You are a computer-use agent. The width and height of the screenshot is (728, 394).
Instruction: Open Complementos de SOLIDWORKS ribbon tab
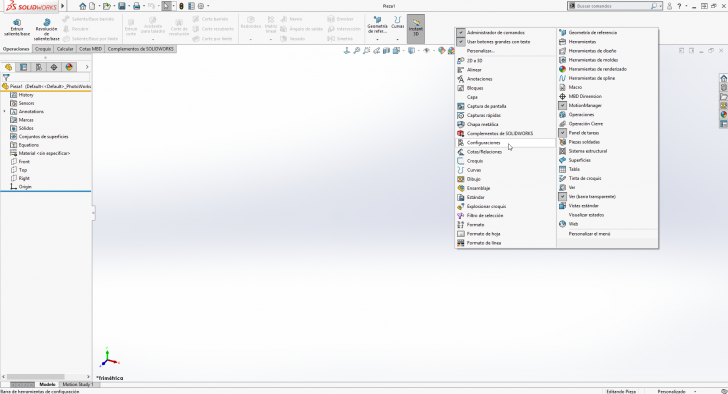[x=141, y=49]
